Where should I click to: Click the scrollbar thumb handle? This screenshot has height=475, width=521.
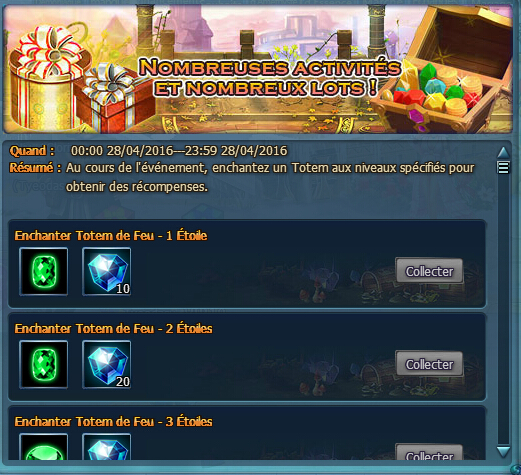pyautogui.click(x=503, y=167)
